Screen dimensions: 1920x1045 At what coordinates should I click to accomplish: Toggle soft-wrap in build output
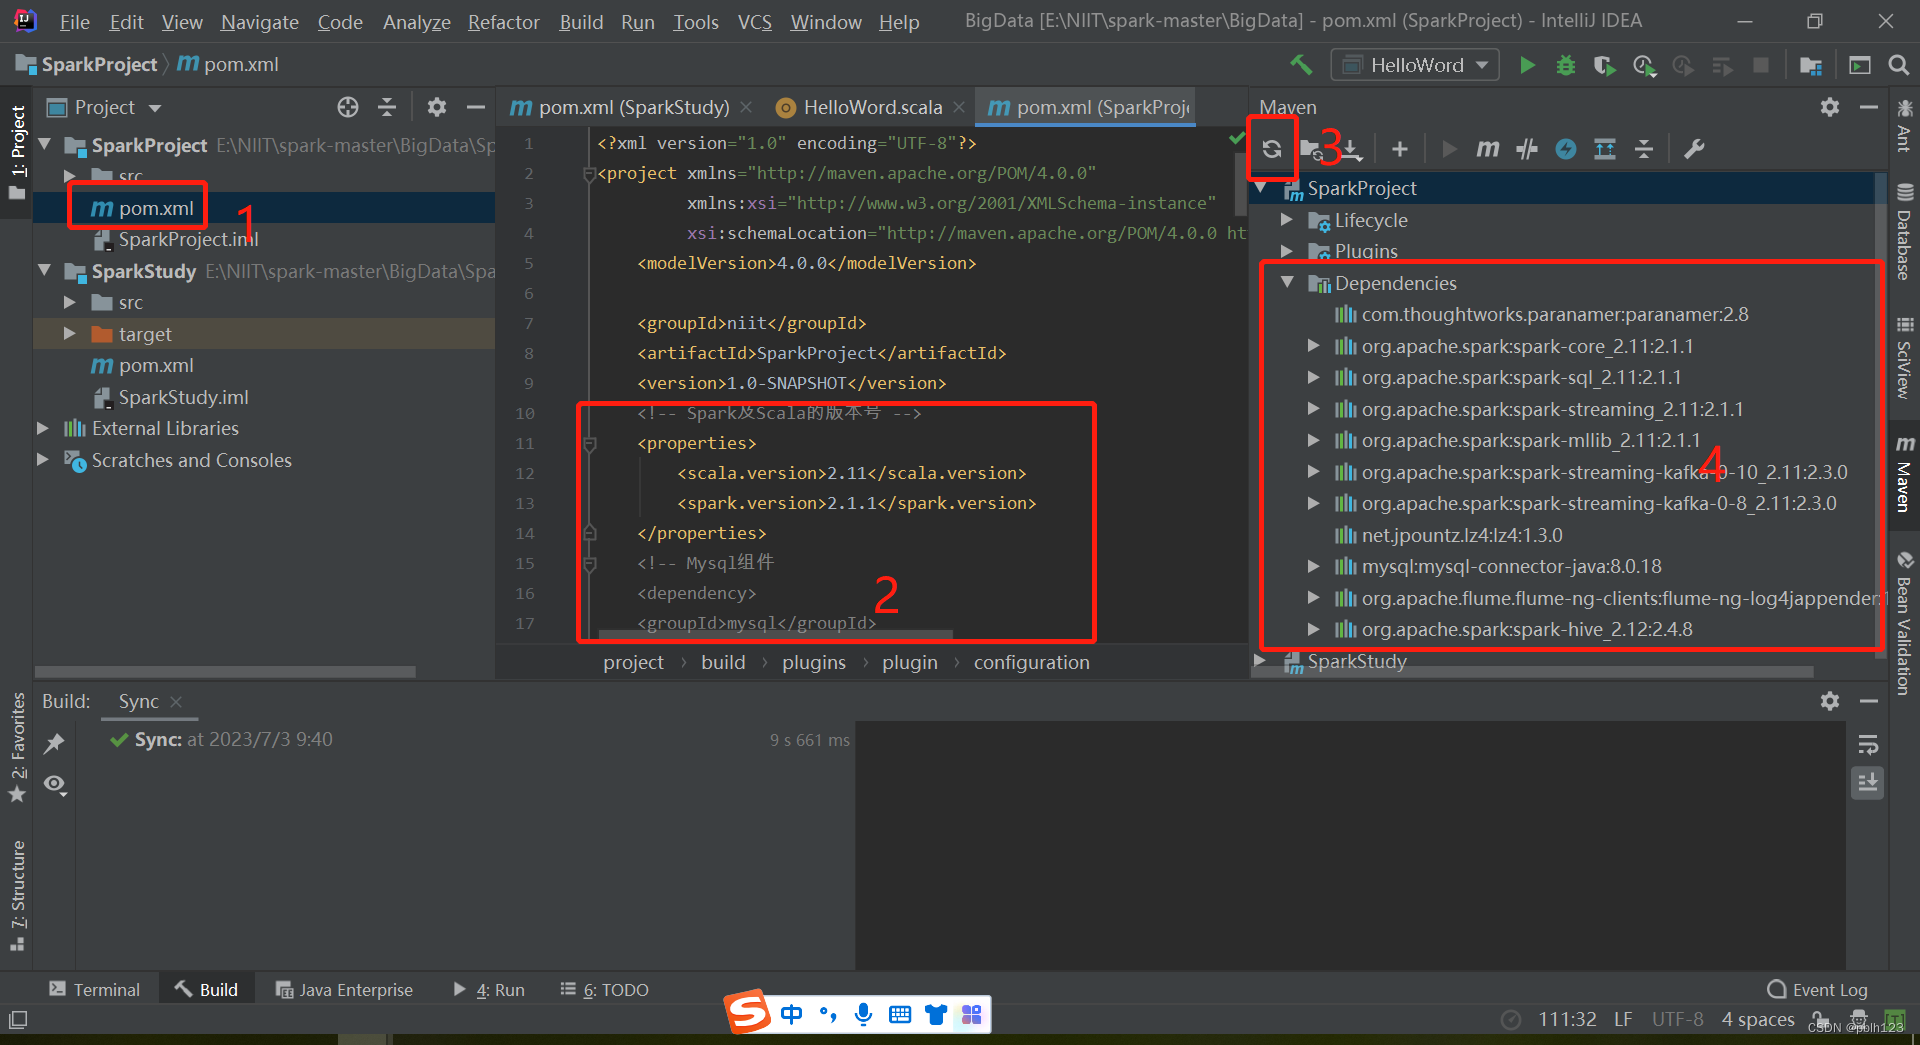[x=1868, y=744]
